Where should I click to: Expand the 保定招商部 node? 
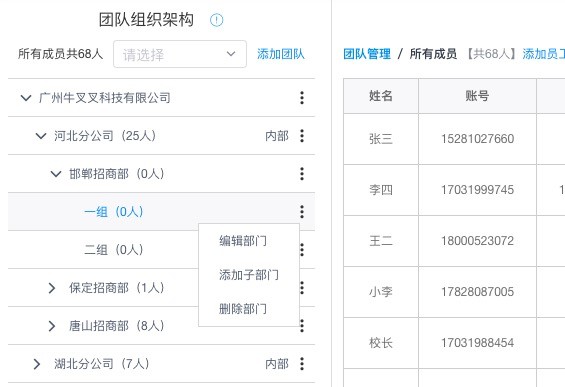click(x=52, y=288)
